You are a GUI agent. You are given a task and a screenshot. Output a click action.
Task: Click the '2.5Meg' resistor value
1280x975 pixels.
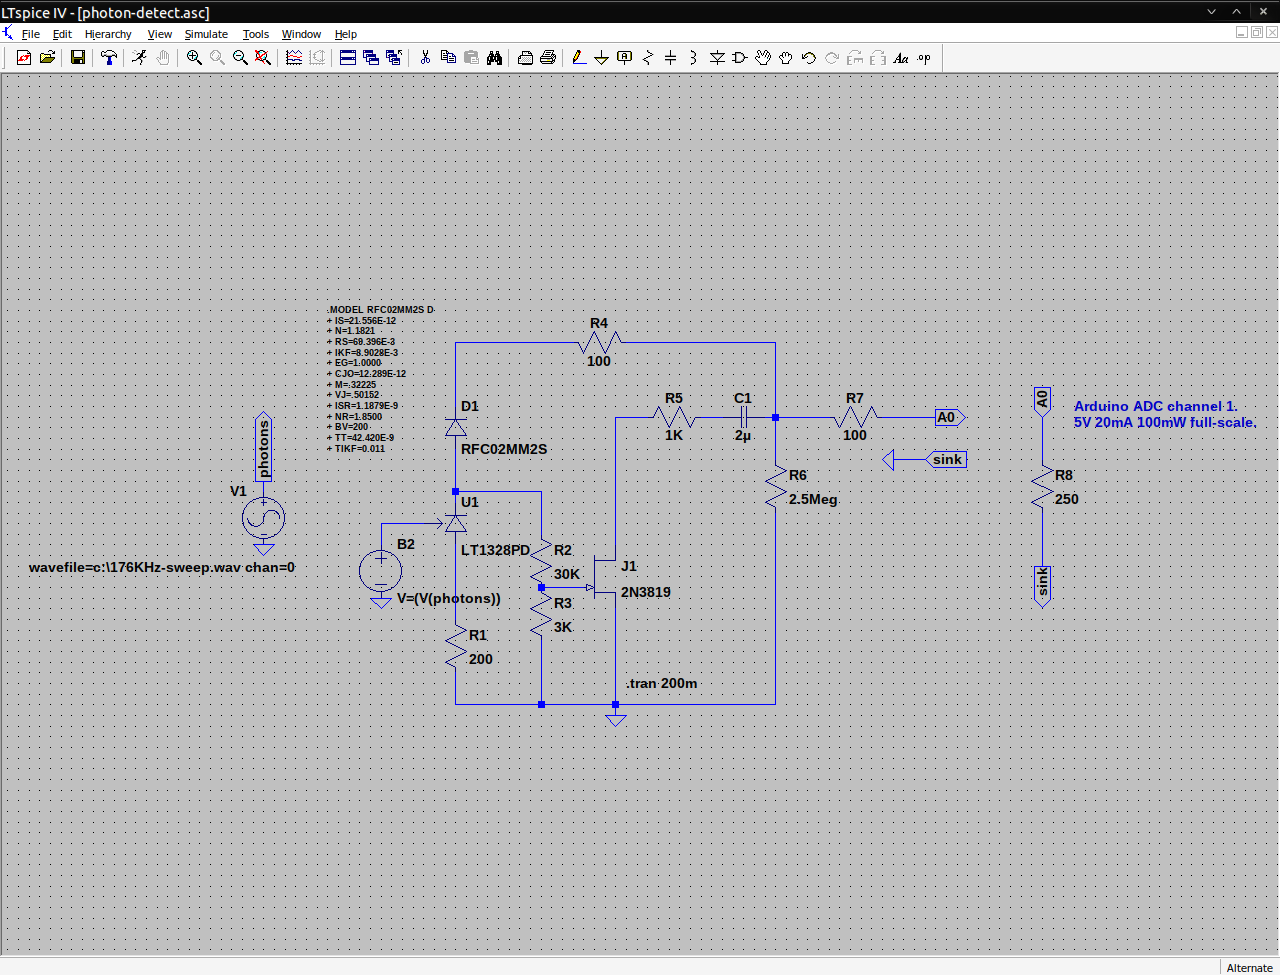pyautogui.click(x=813, y=500)
